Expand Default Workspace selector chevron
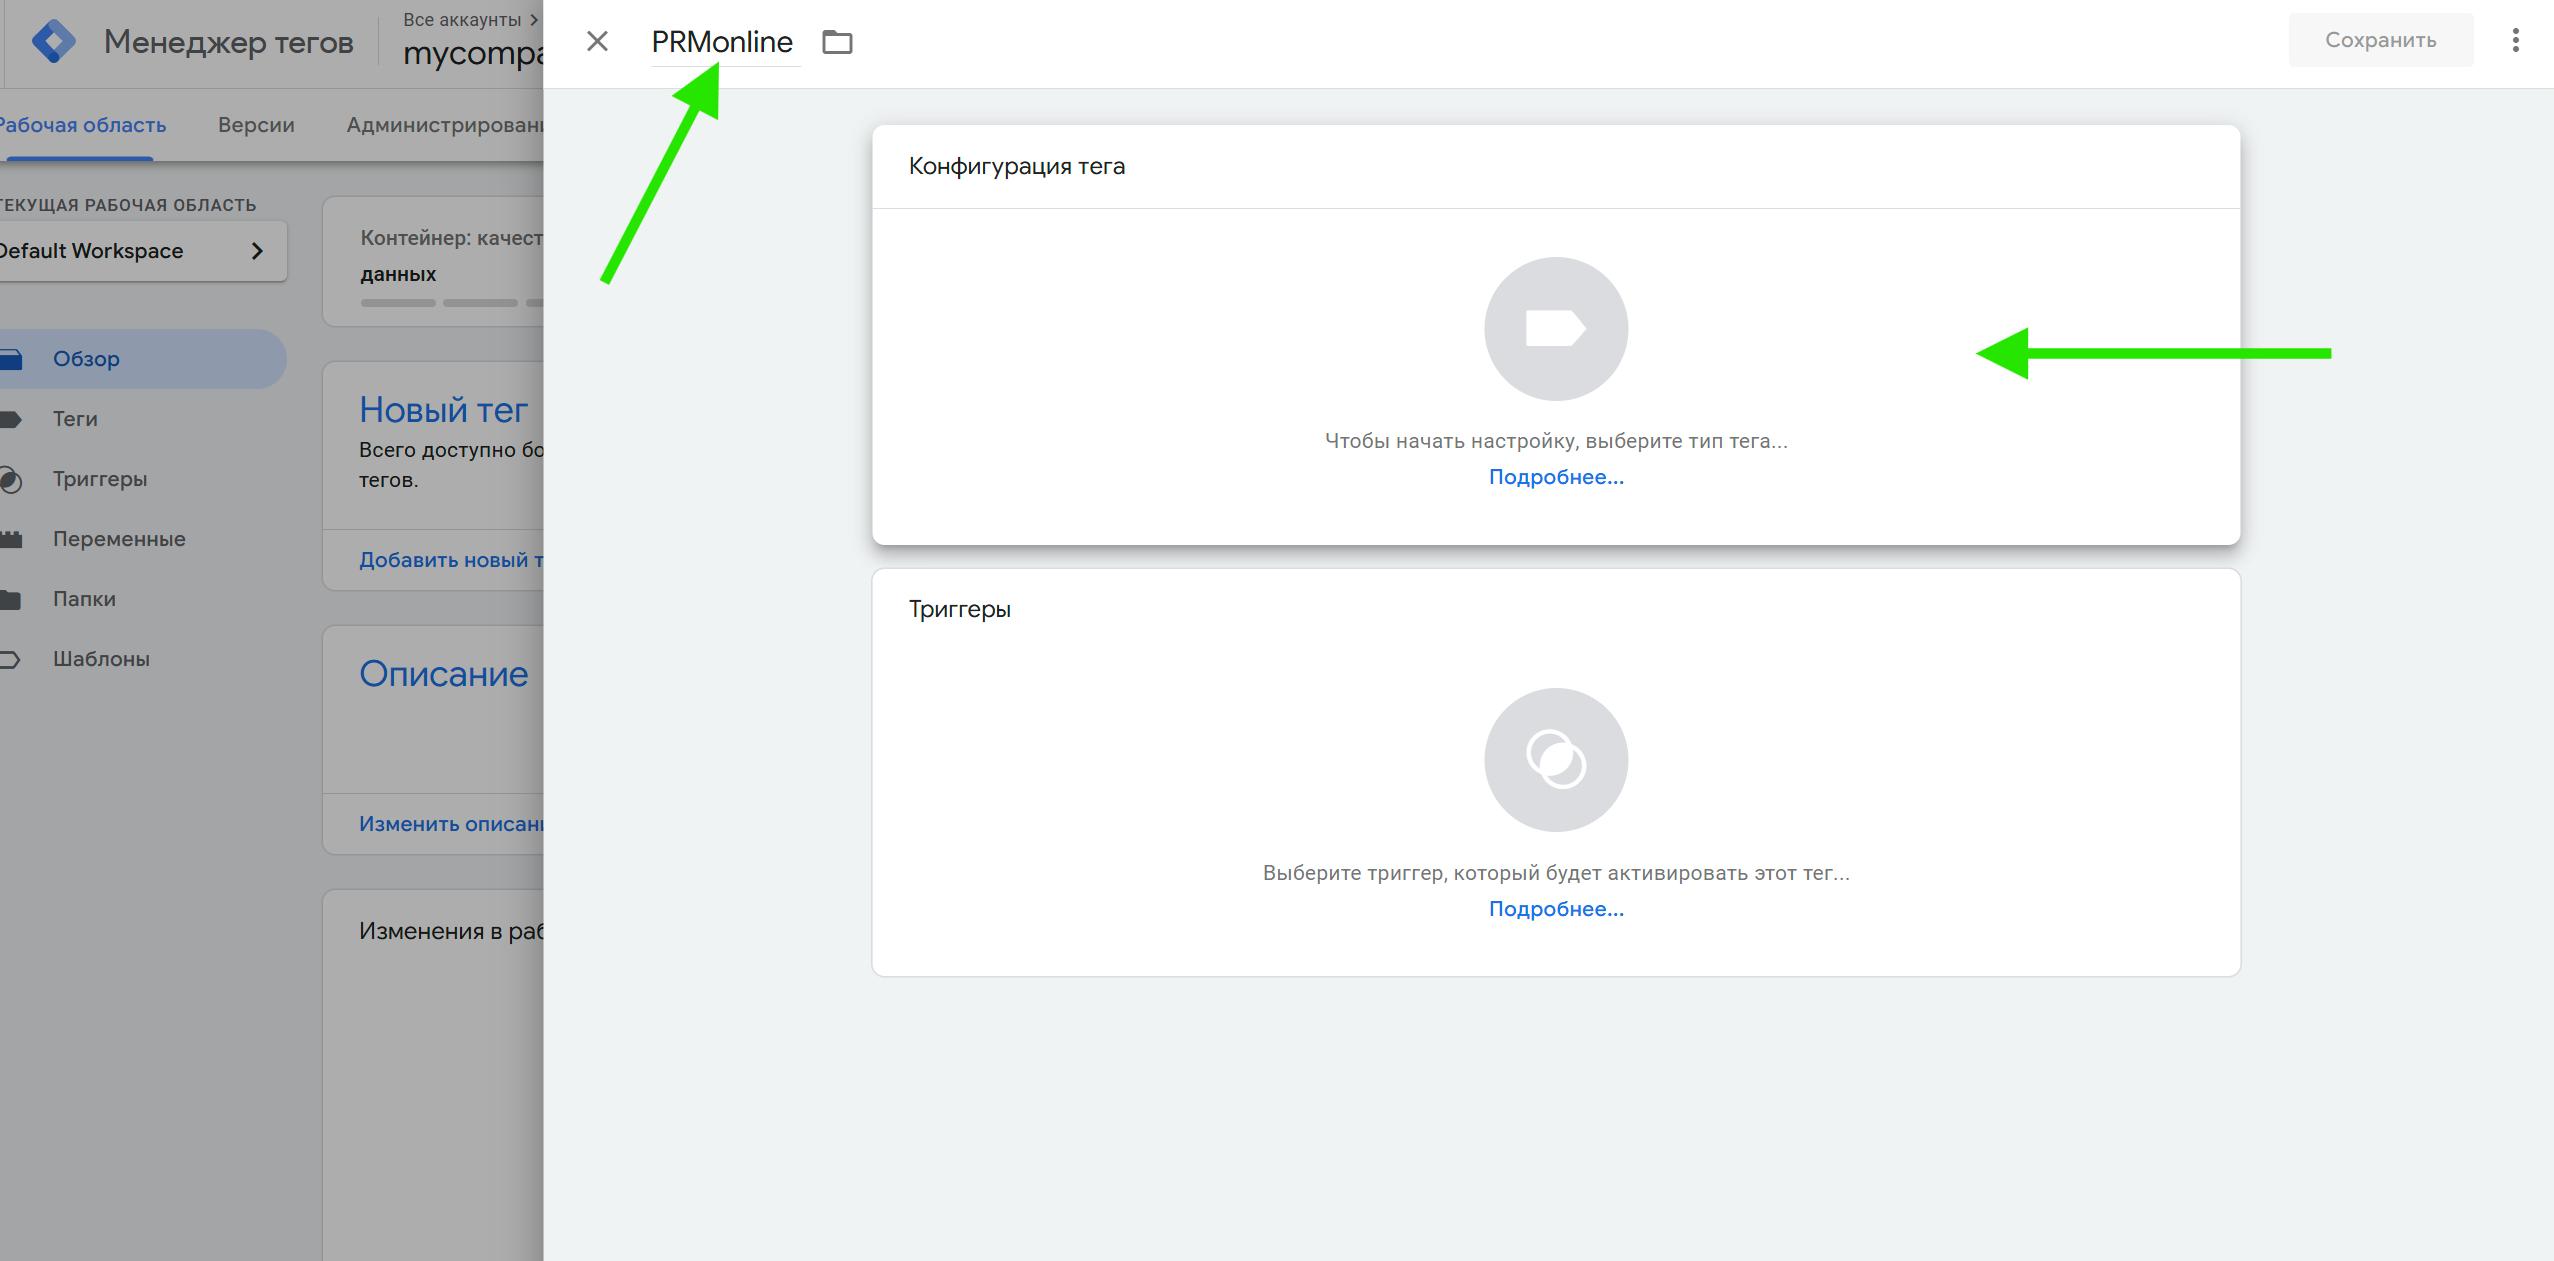The height and width of the screenshot is (1261, 2554). (257, 251)
